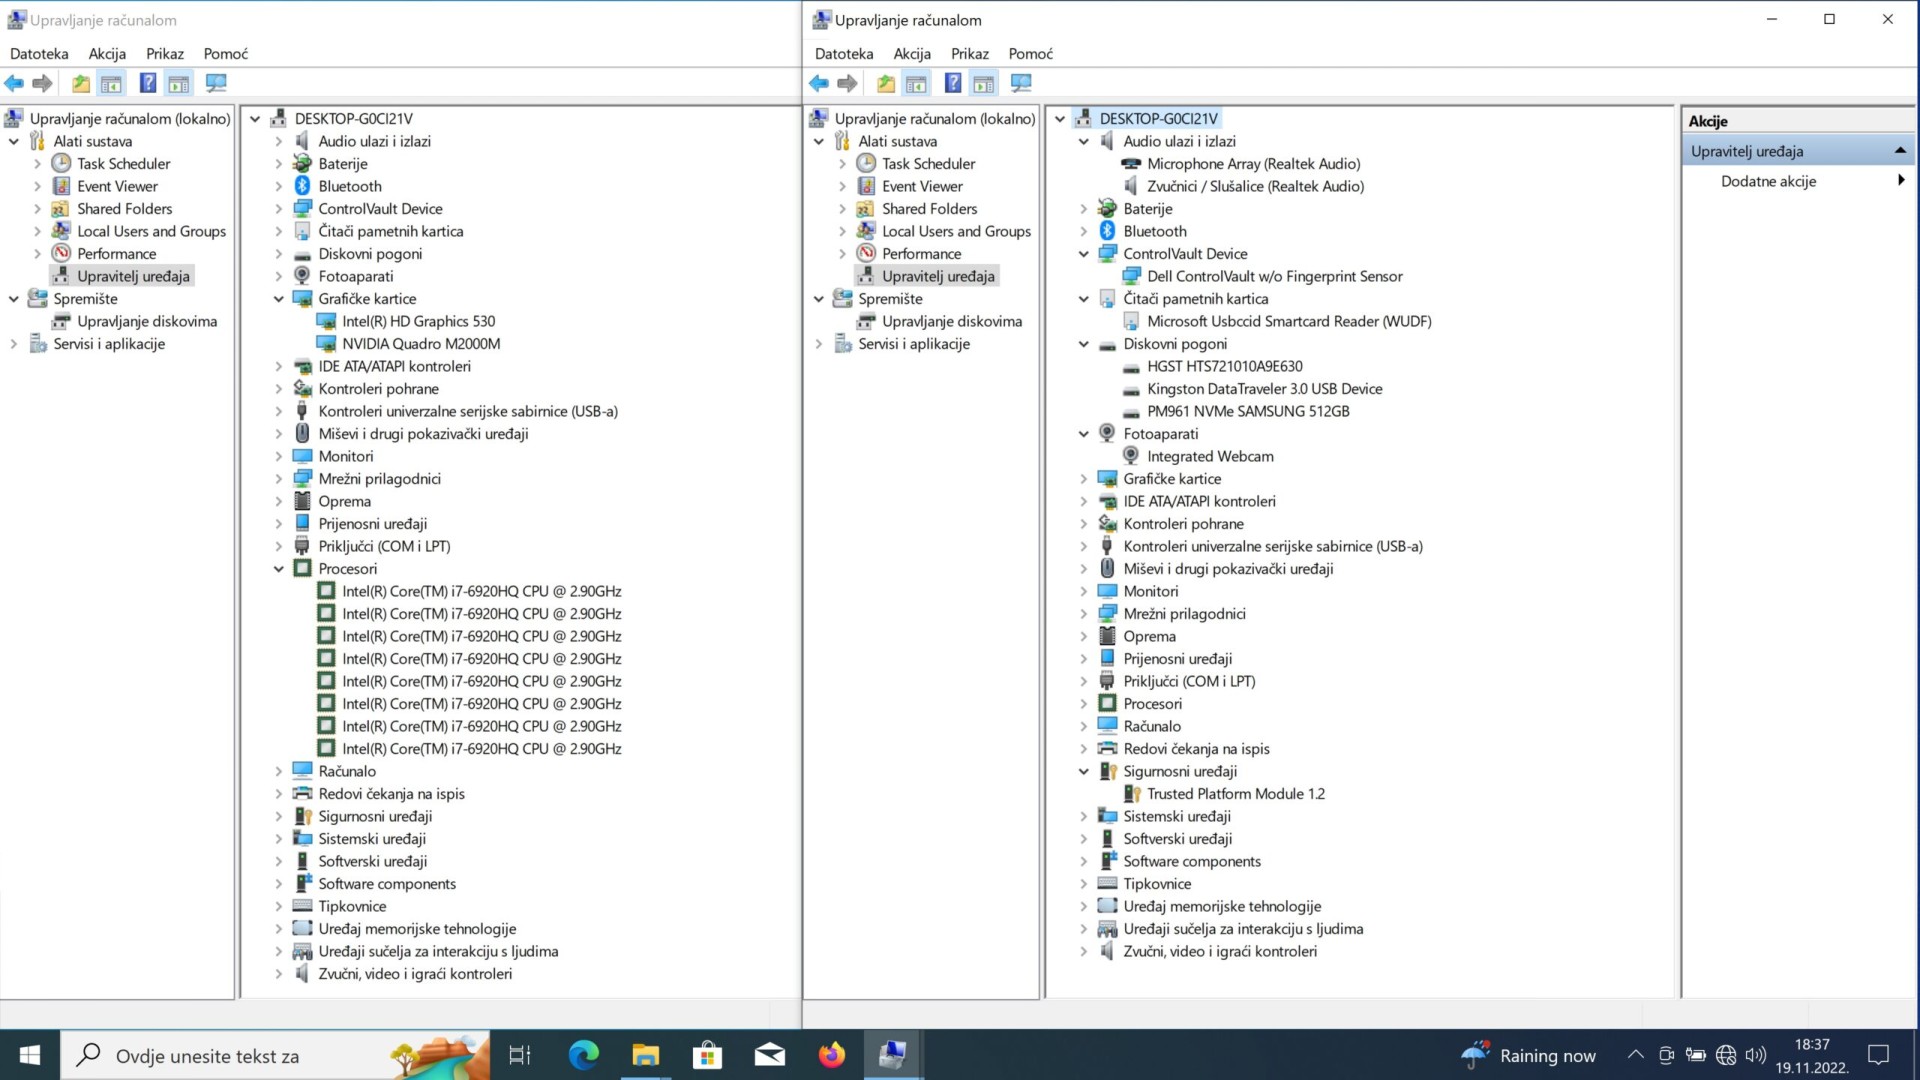Open Prikaz menu in left window
This screenshot has height=1080, width=1920.
coord(165,53)
